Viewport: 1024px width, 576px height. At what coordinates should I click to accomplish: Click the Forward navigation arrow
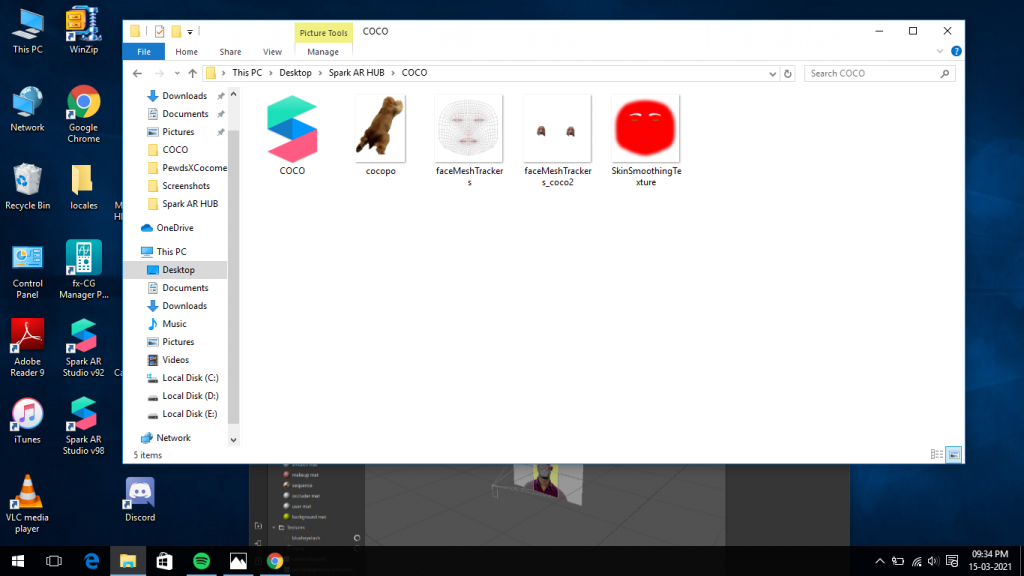[x=159, y=73]
